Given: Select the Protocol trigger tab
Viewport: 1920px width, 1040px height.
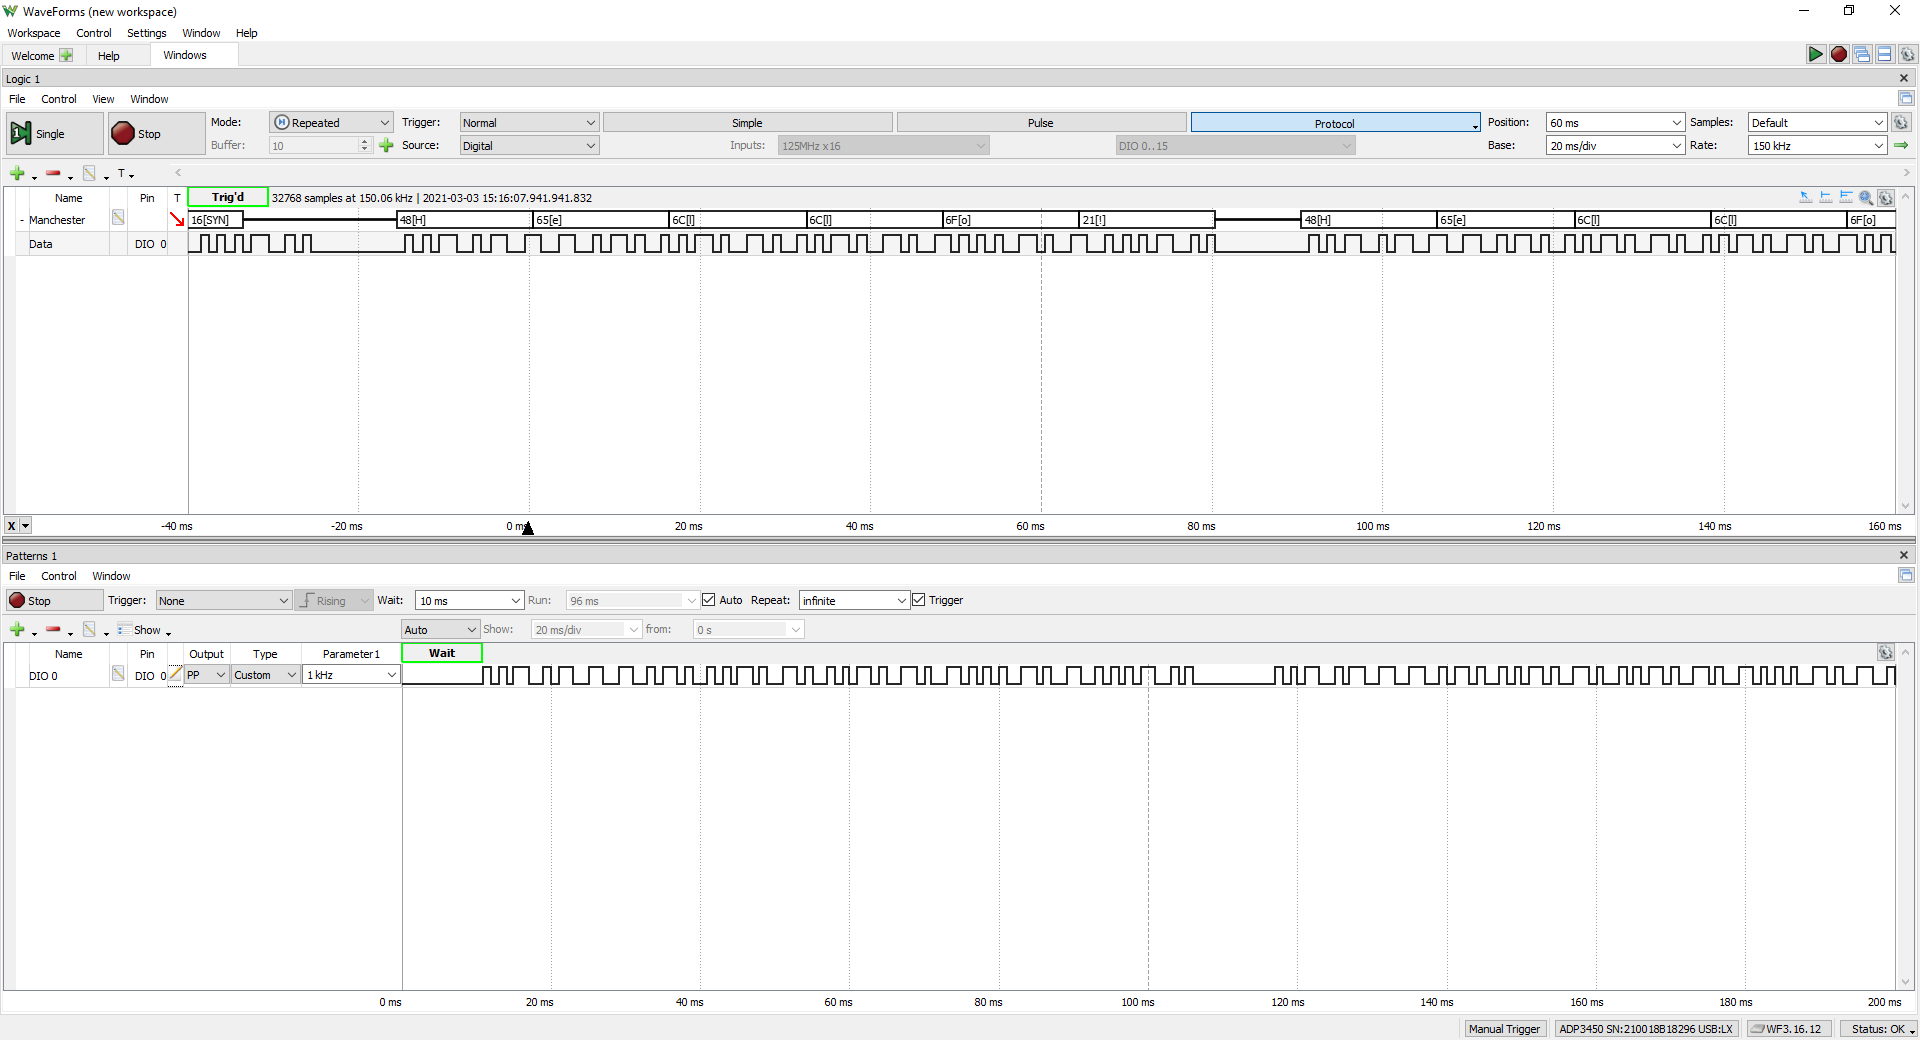Looking at the screenshot, I should coord(1335,123).
